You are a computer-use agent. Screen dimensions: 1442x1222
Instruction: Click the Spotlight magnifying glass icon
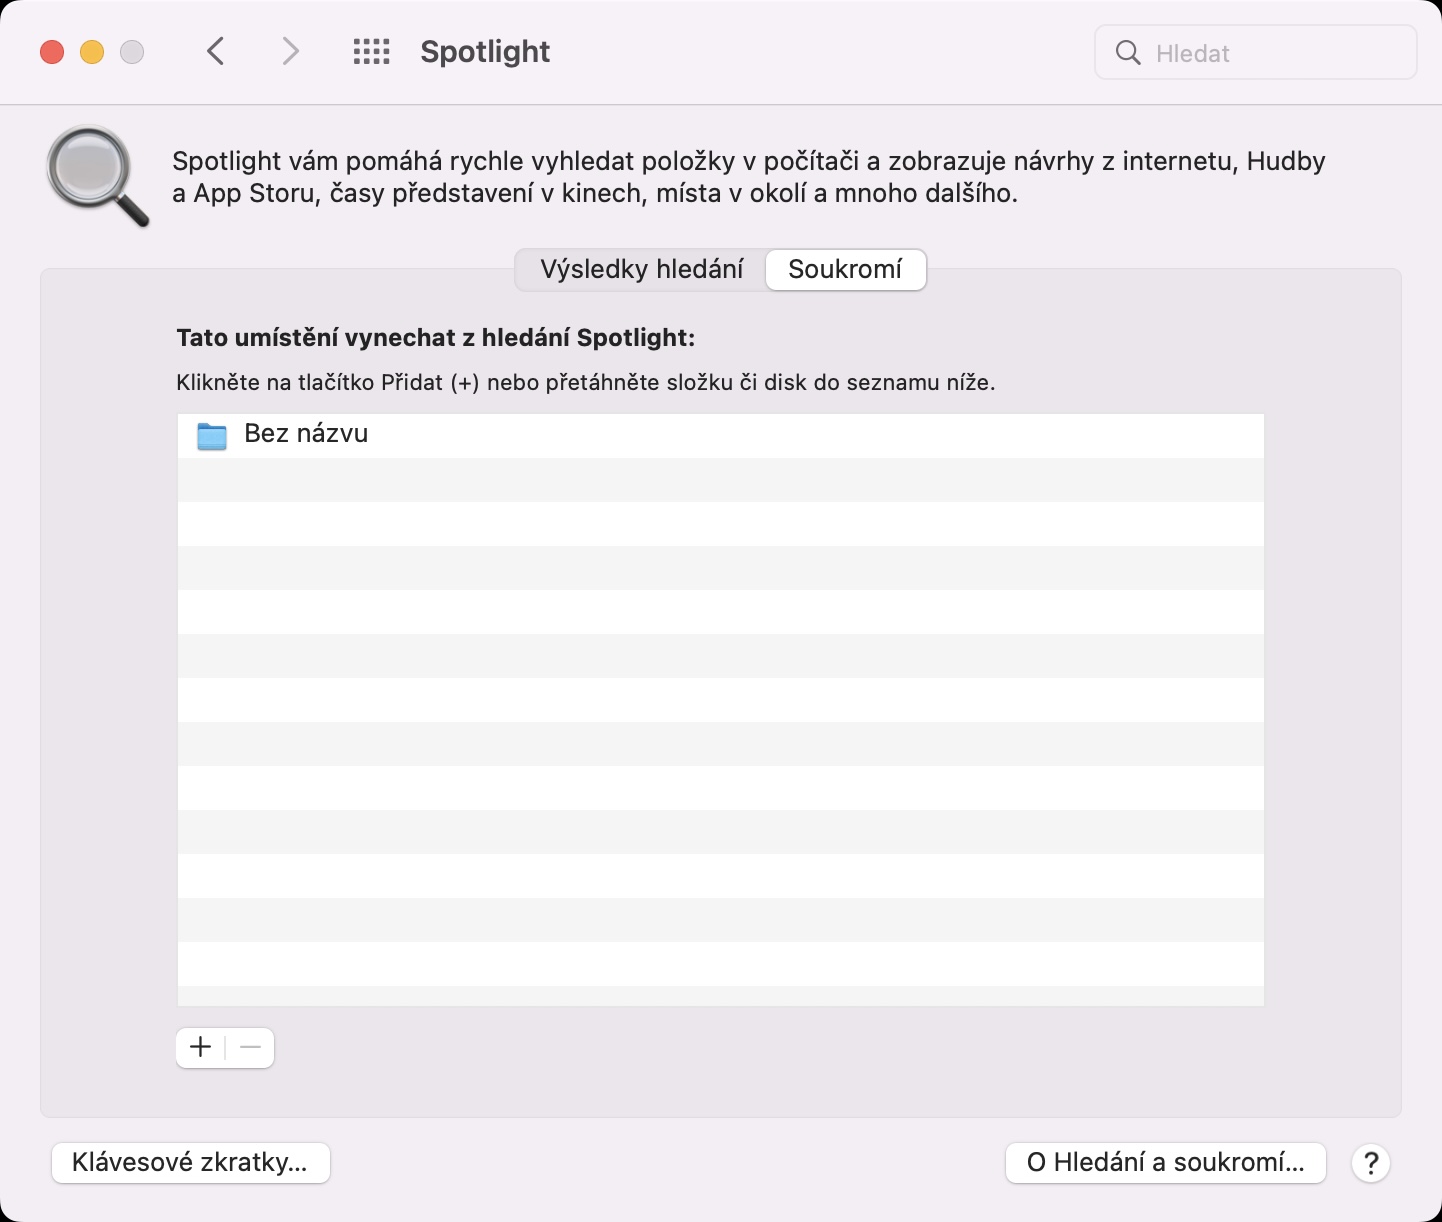pyautogui.click(x=97, y=175)
